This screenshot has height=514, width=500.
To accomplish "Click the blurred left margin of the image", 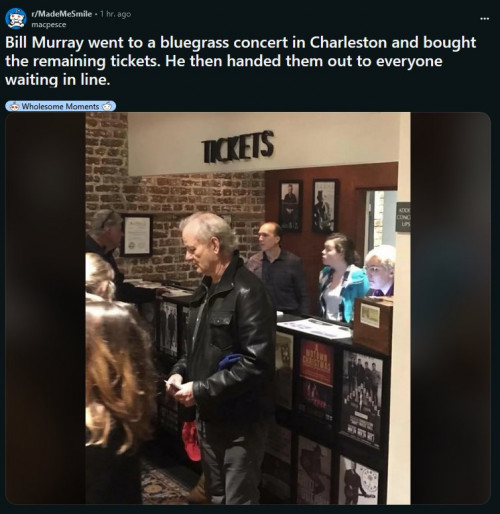I will coord(45,308).
